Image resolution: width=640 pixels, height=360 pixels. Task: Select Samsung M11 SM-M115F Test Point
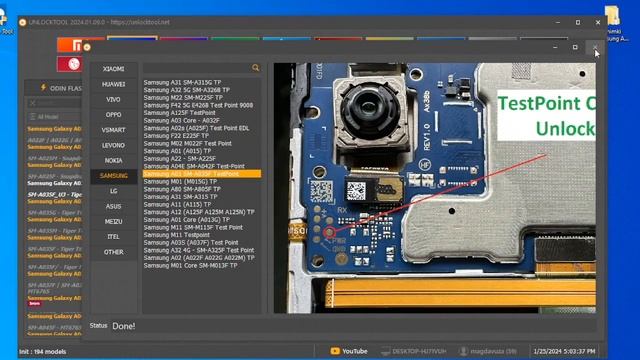[193, 227]
